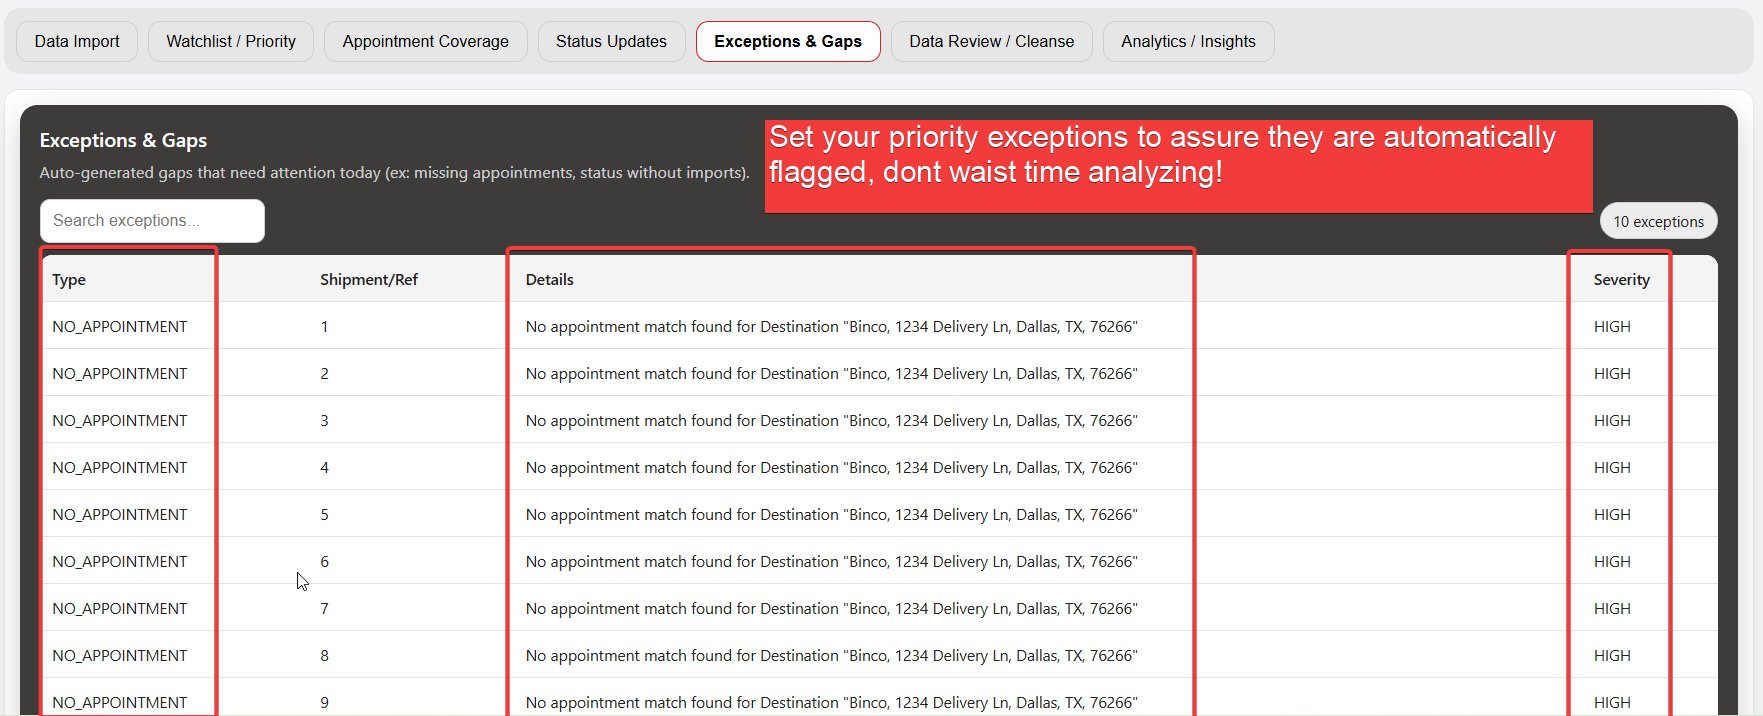Viewport: 1763px width, 716px height.
Task: Click details text for shipment 3
Action: click(x=832, y=420)
